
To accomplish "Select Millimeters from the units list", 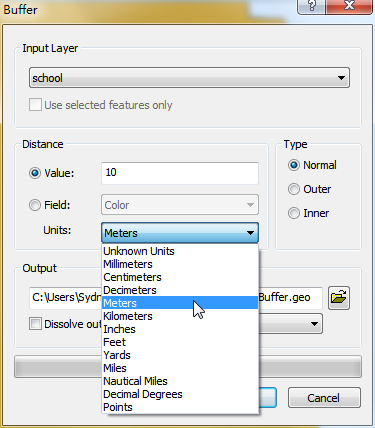I will [x=180, y=264].
